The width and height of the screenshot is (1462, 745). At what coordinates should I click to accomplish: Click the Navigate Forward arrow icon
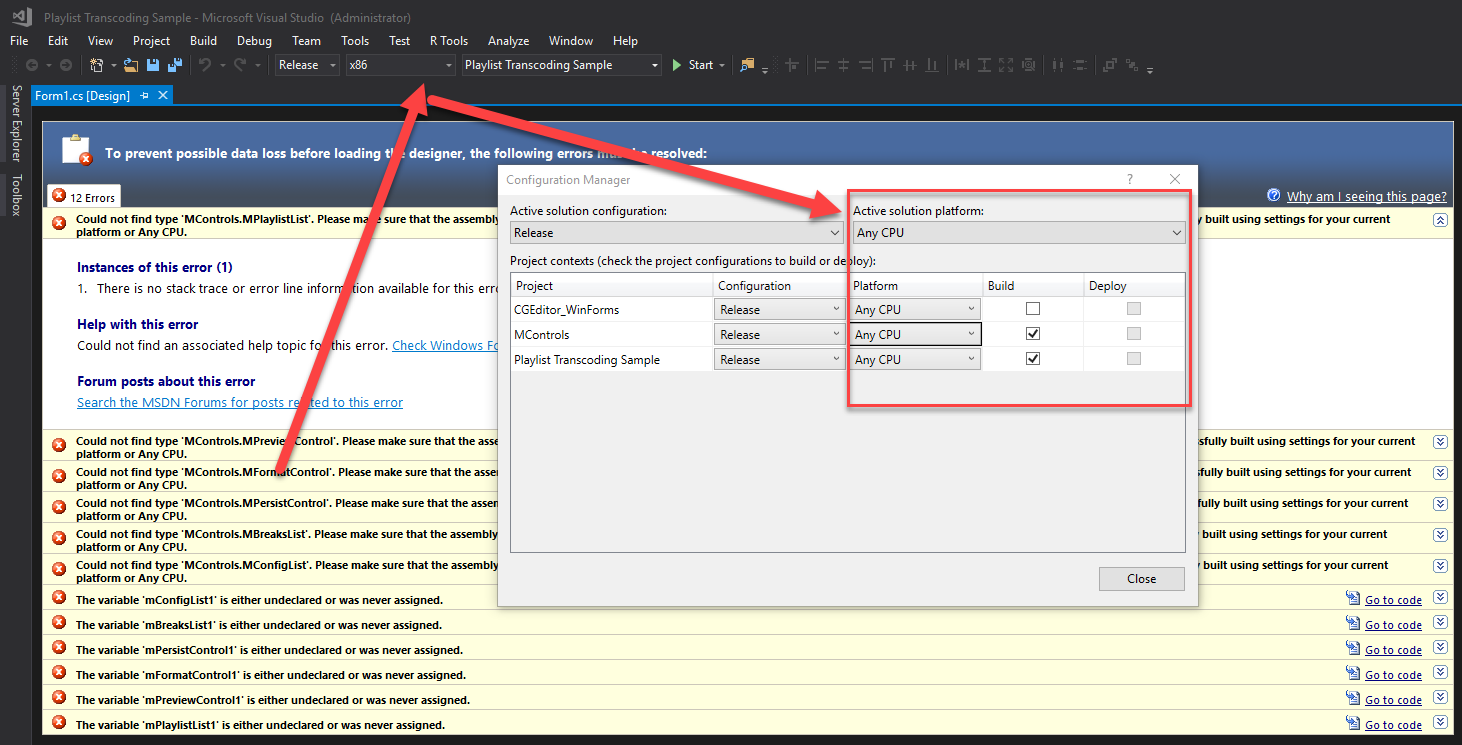pos(65,65)
